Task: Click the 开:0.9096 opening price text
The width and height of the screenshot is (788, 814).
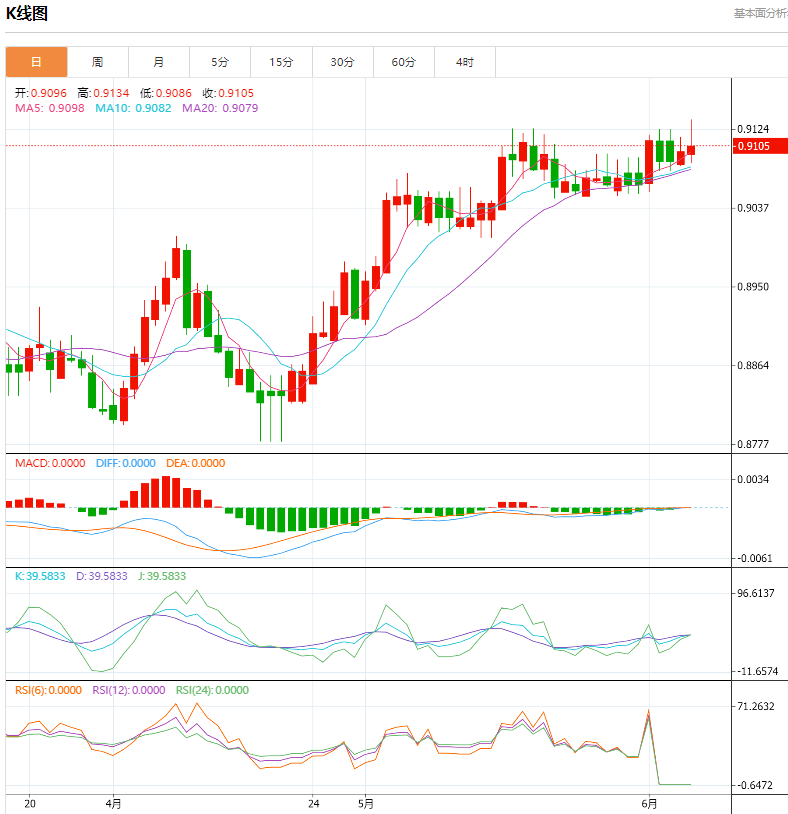Action: click(x=40, y=93)
